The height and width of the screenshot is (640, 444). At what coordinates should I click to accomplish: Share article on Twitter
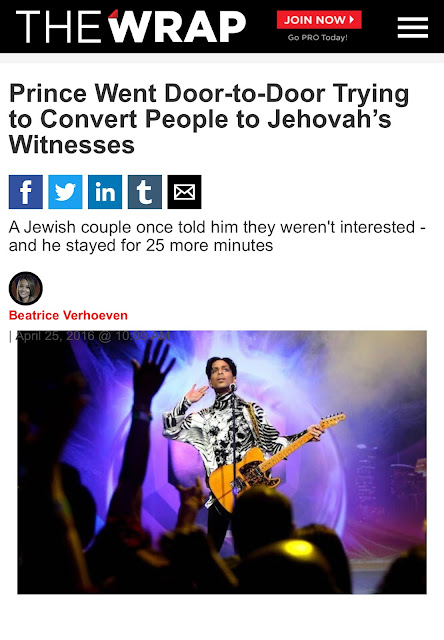pyautogui.click(x=65, y=192)
